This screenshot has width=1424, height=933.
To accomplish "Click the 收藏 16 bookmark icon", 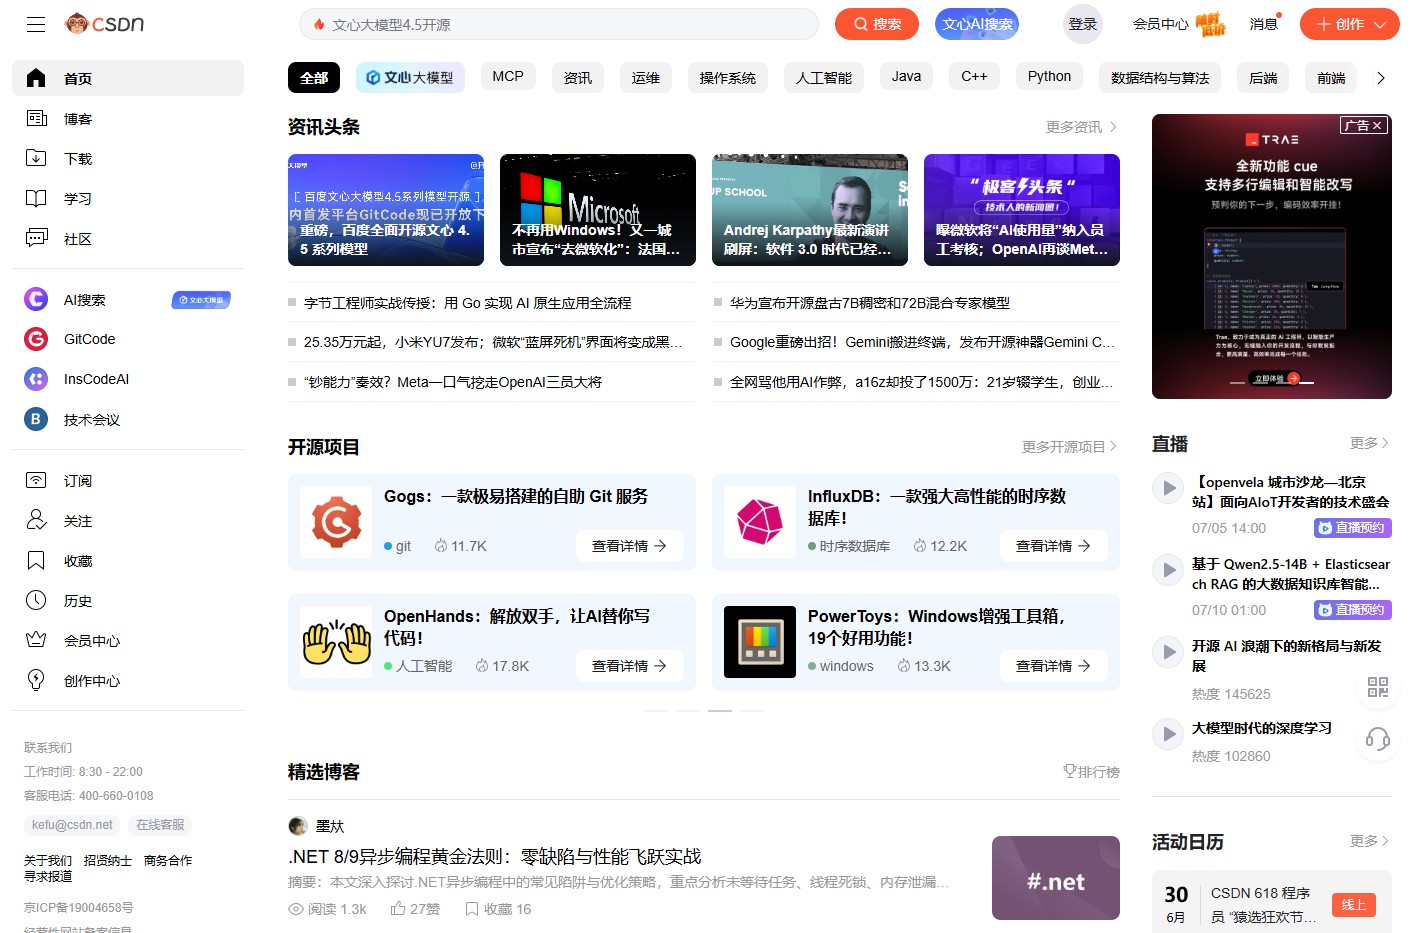I will tap(472, 909).
